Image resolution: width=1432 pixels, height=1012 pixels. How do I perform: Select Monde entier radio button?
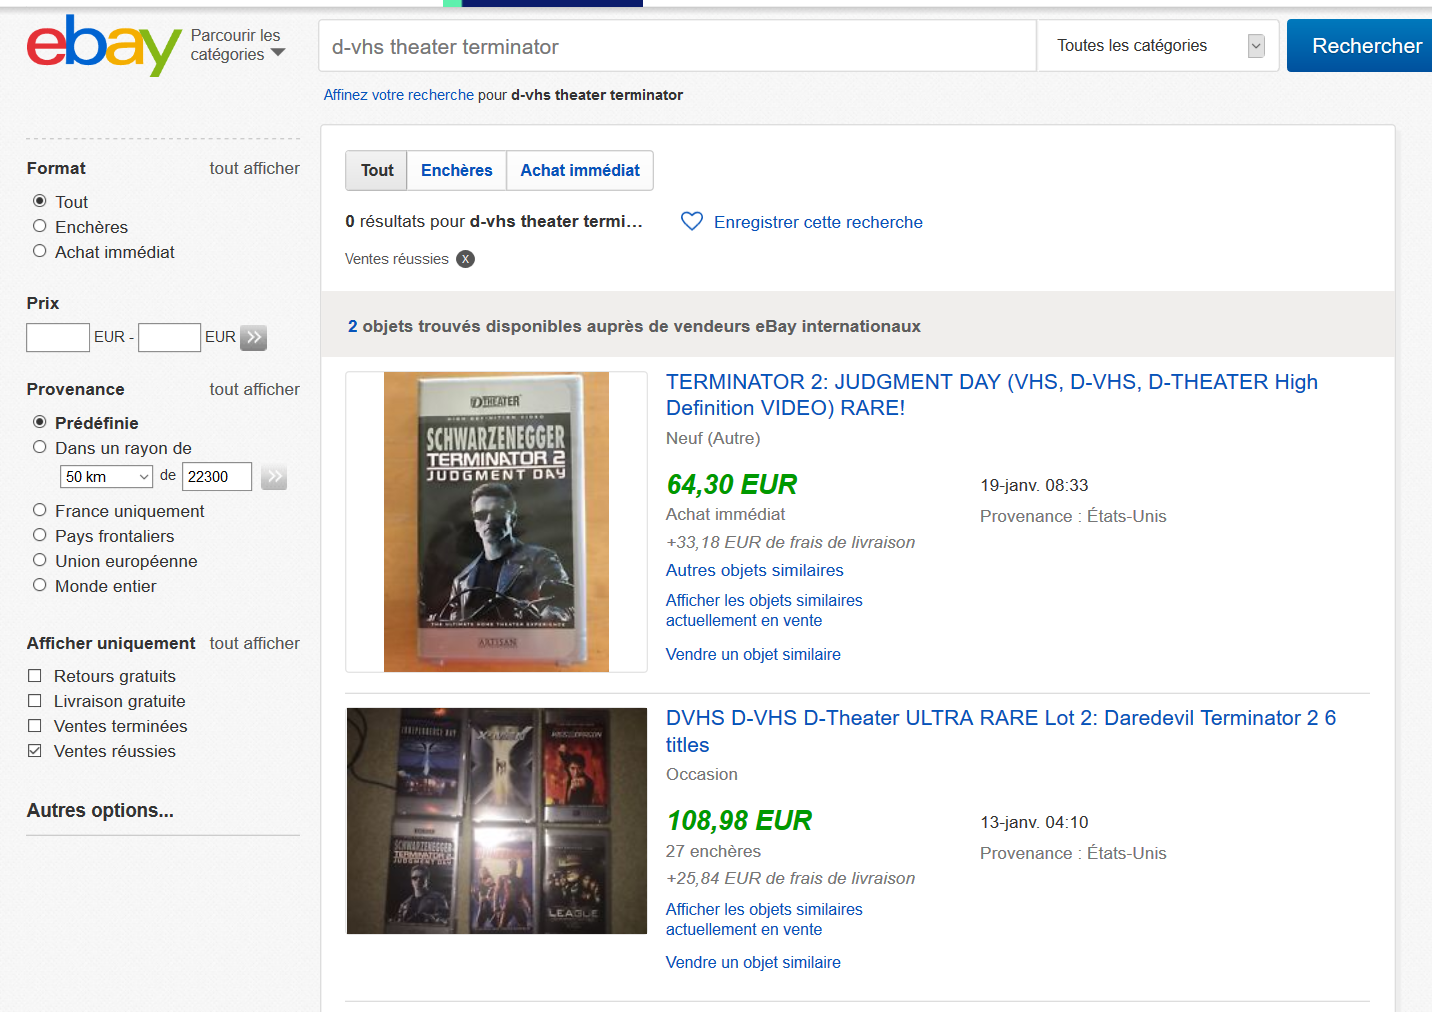click(40, 585)
